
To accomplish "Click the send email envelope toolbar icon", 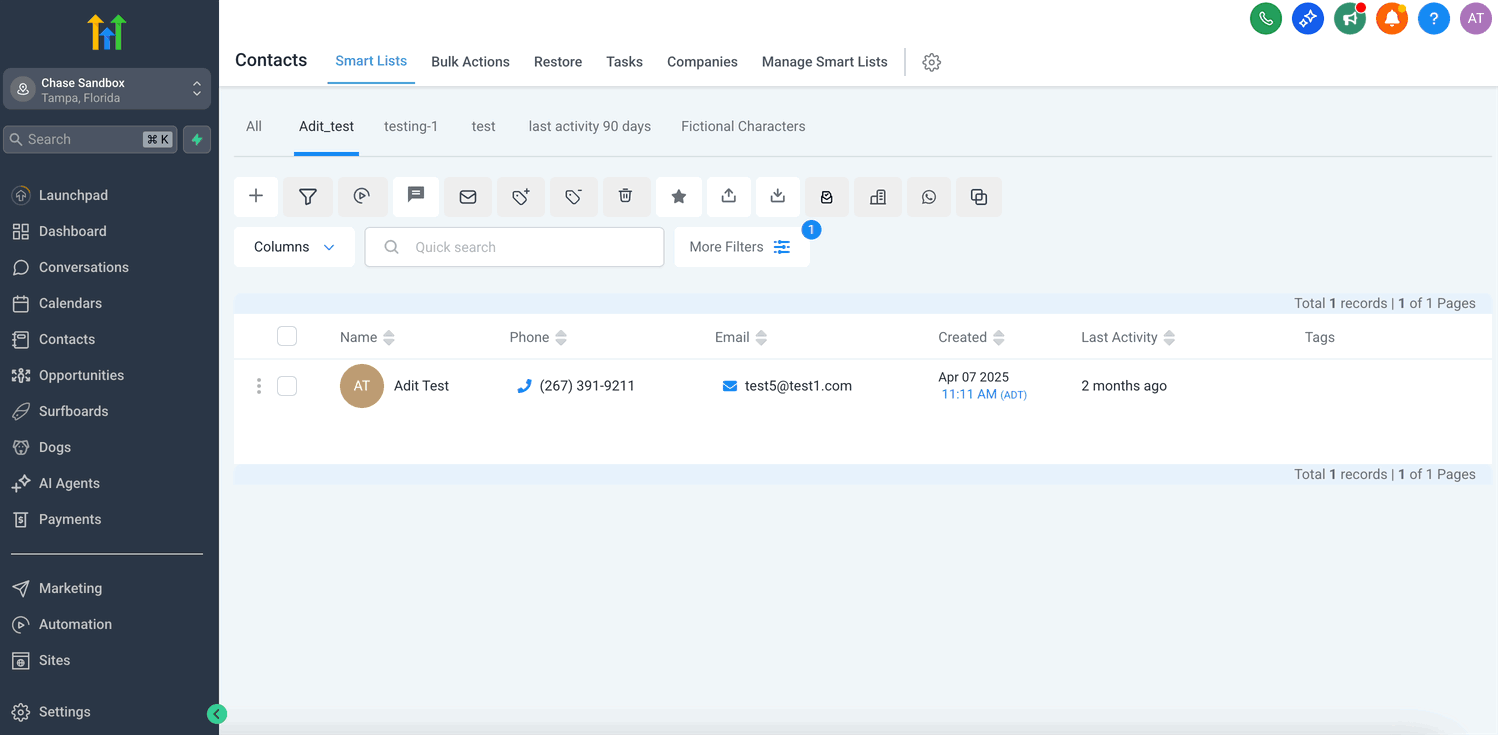I will pyautogui.click(x=468, y=197).
